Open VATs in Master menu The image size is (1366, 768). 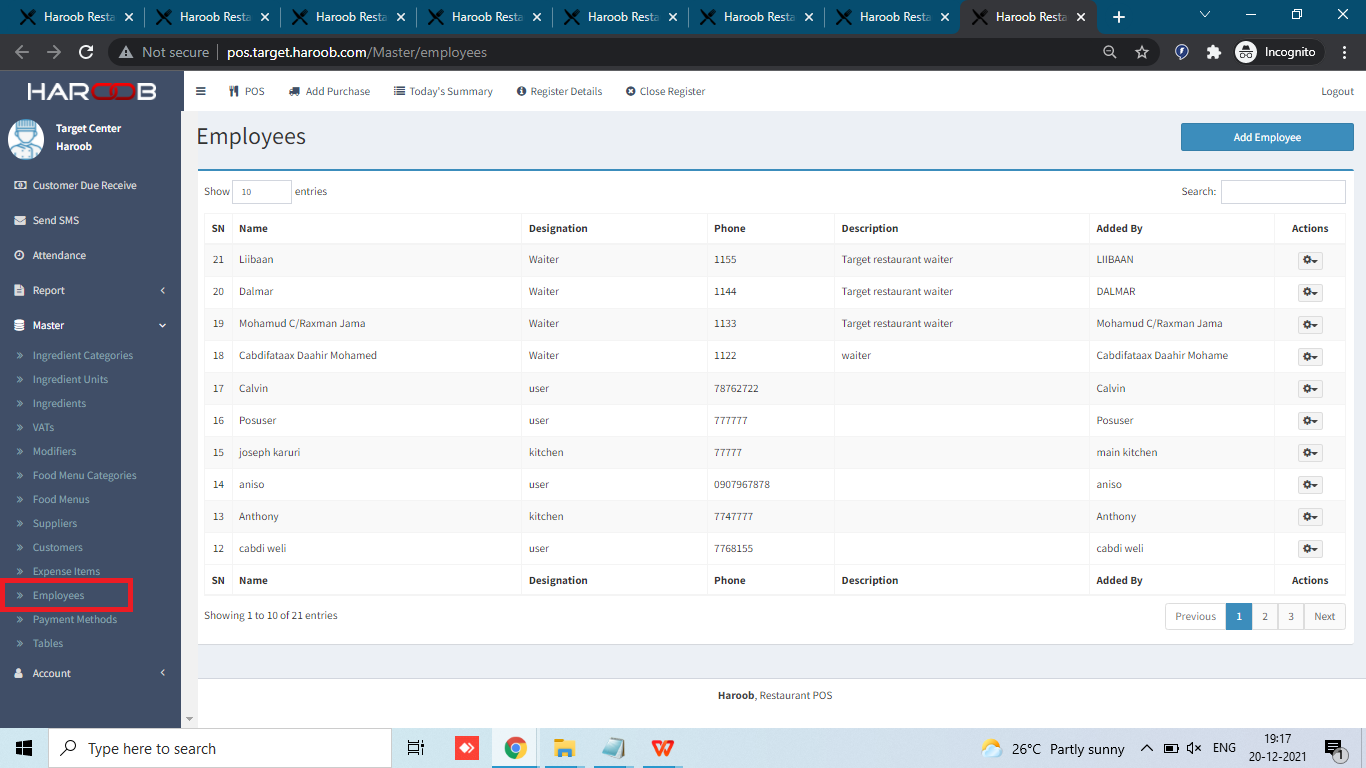coord(43,427)
